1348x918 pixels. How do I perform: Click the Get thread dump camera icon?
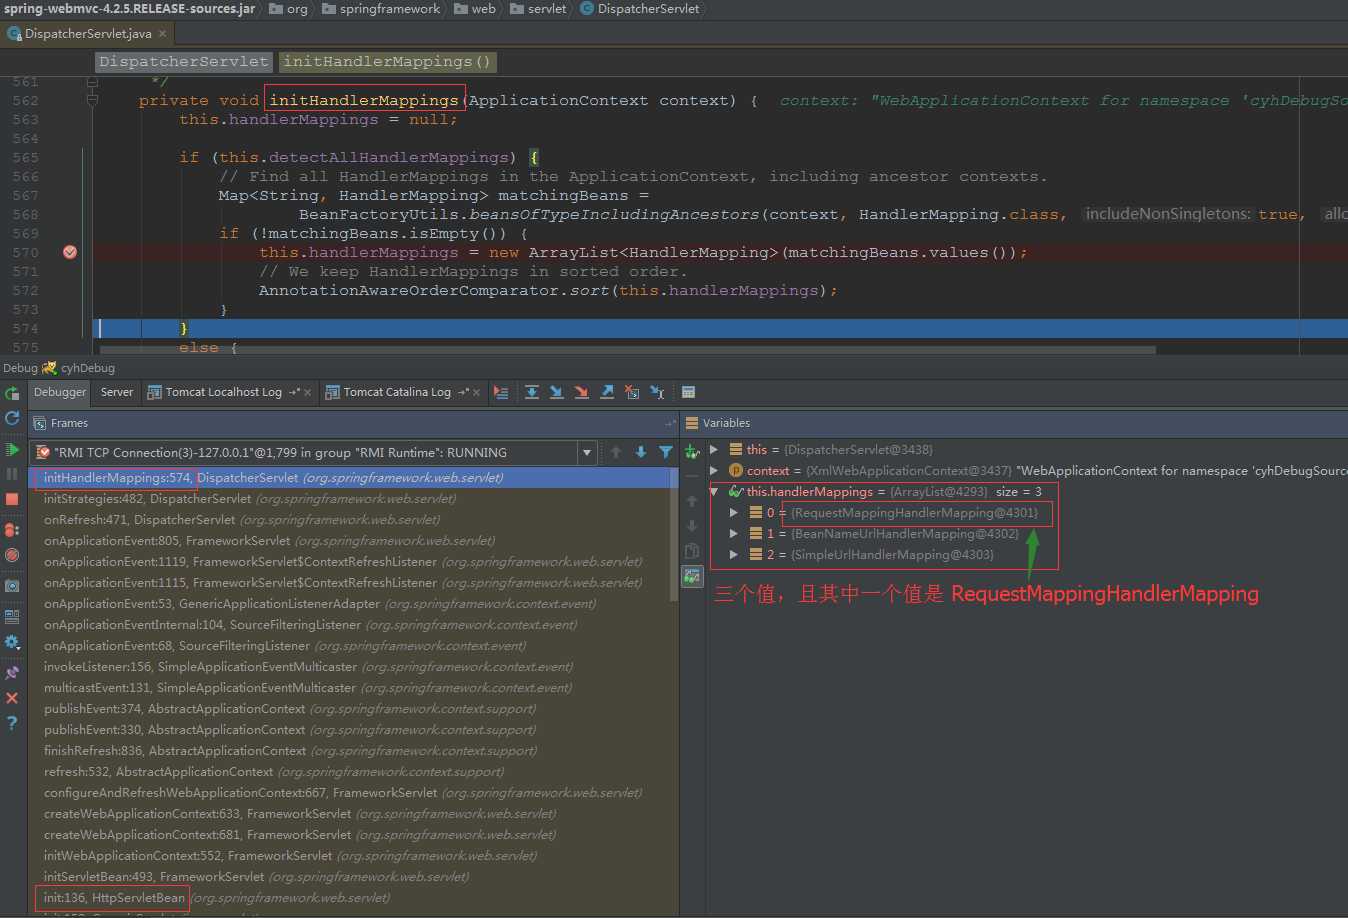[x=12, y=586]
